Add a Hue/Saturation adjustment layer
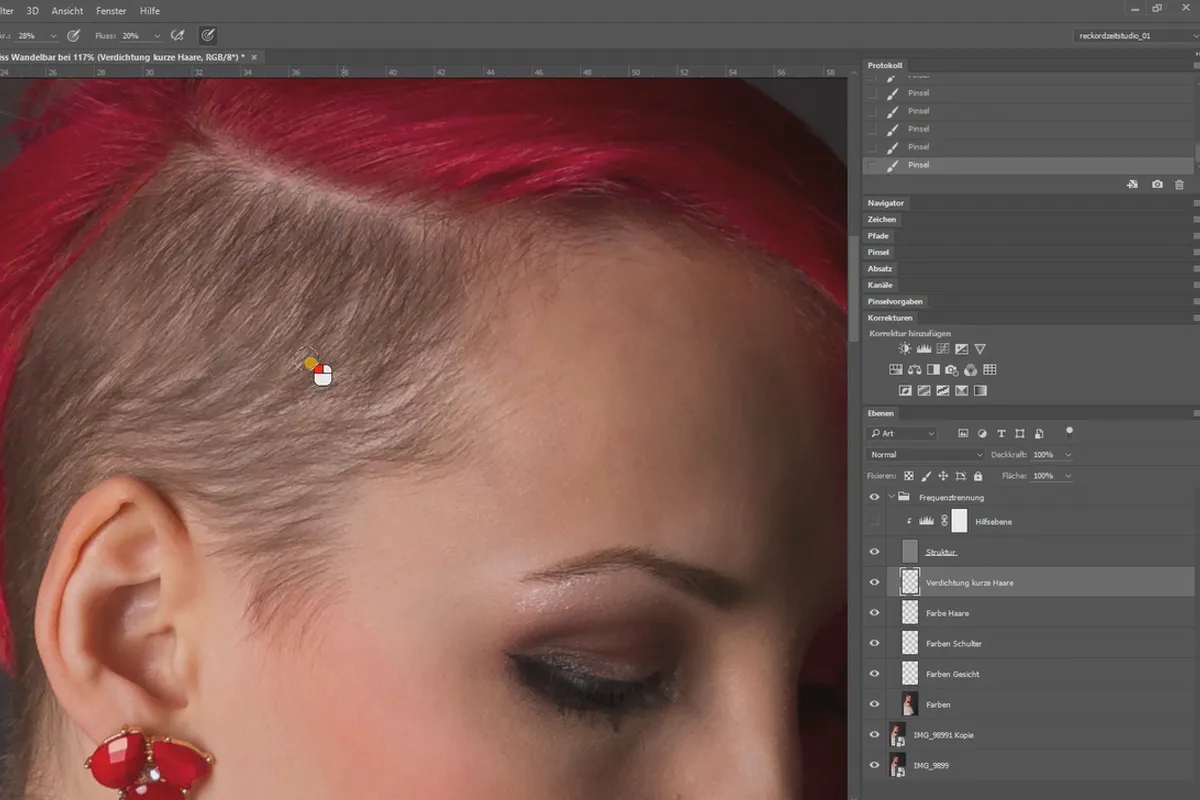1200x800 pixels. 896,370
